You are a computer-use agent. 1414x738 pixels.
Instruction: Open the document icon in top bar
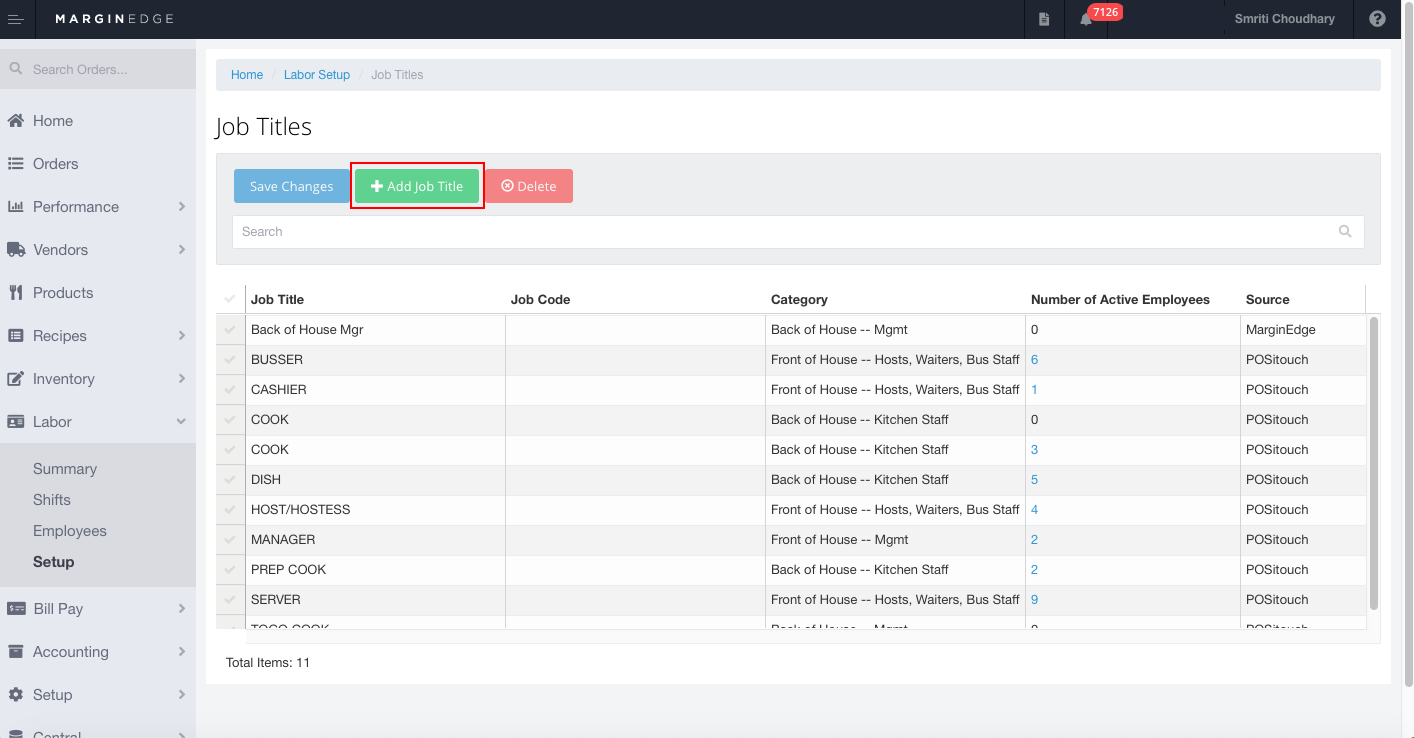pos(1044,19)
